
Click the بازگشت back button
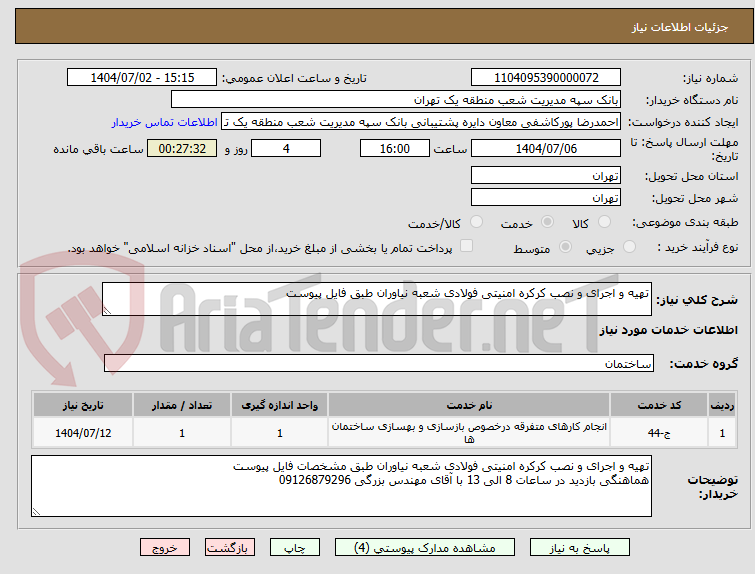(x=230, y=548)
